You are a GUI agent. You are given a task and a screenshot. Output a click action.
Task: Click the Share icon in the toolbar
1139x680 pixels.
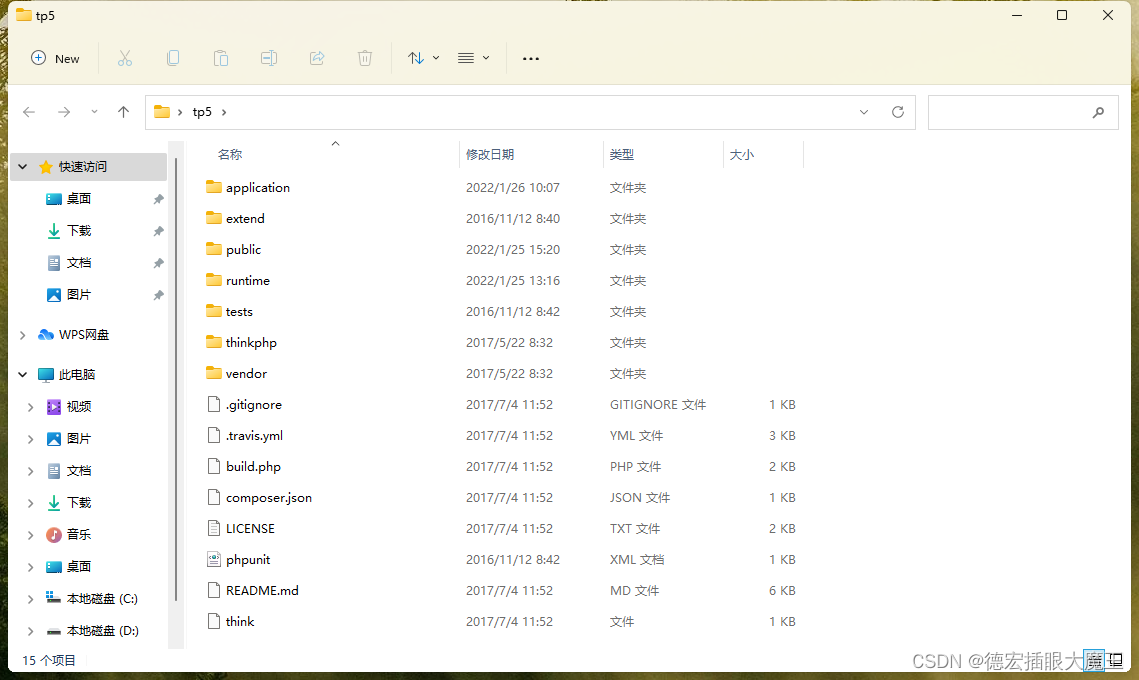coord(316,58)
